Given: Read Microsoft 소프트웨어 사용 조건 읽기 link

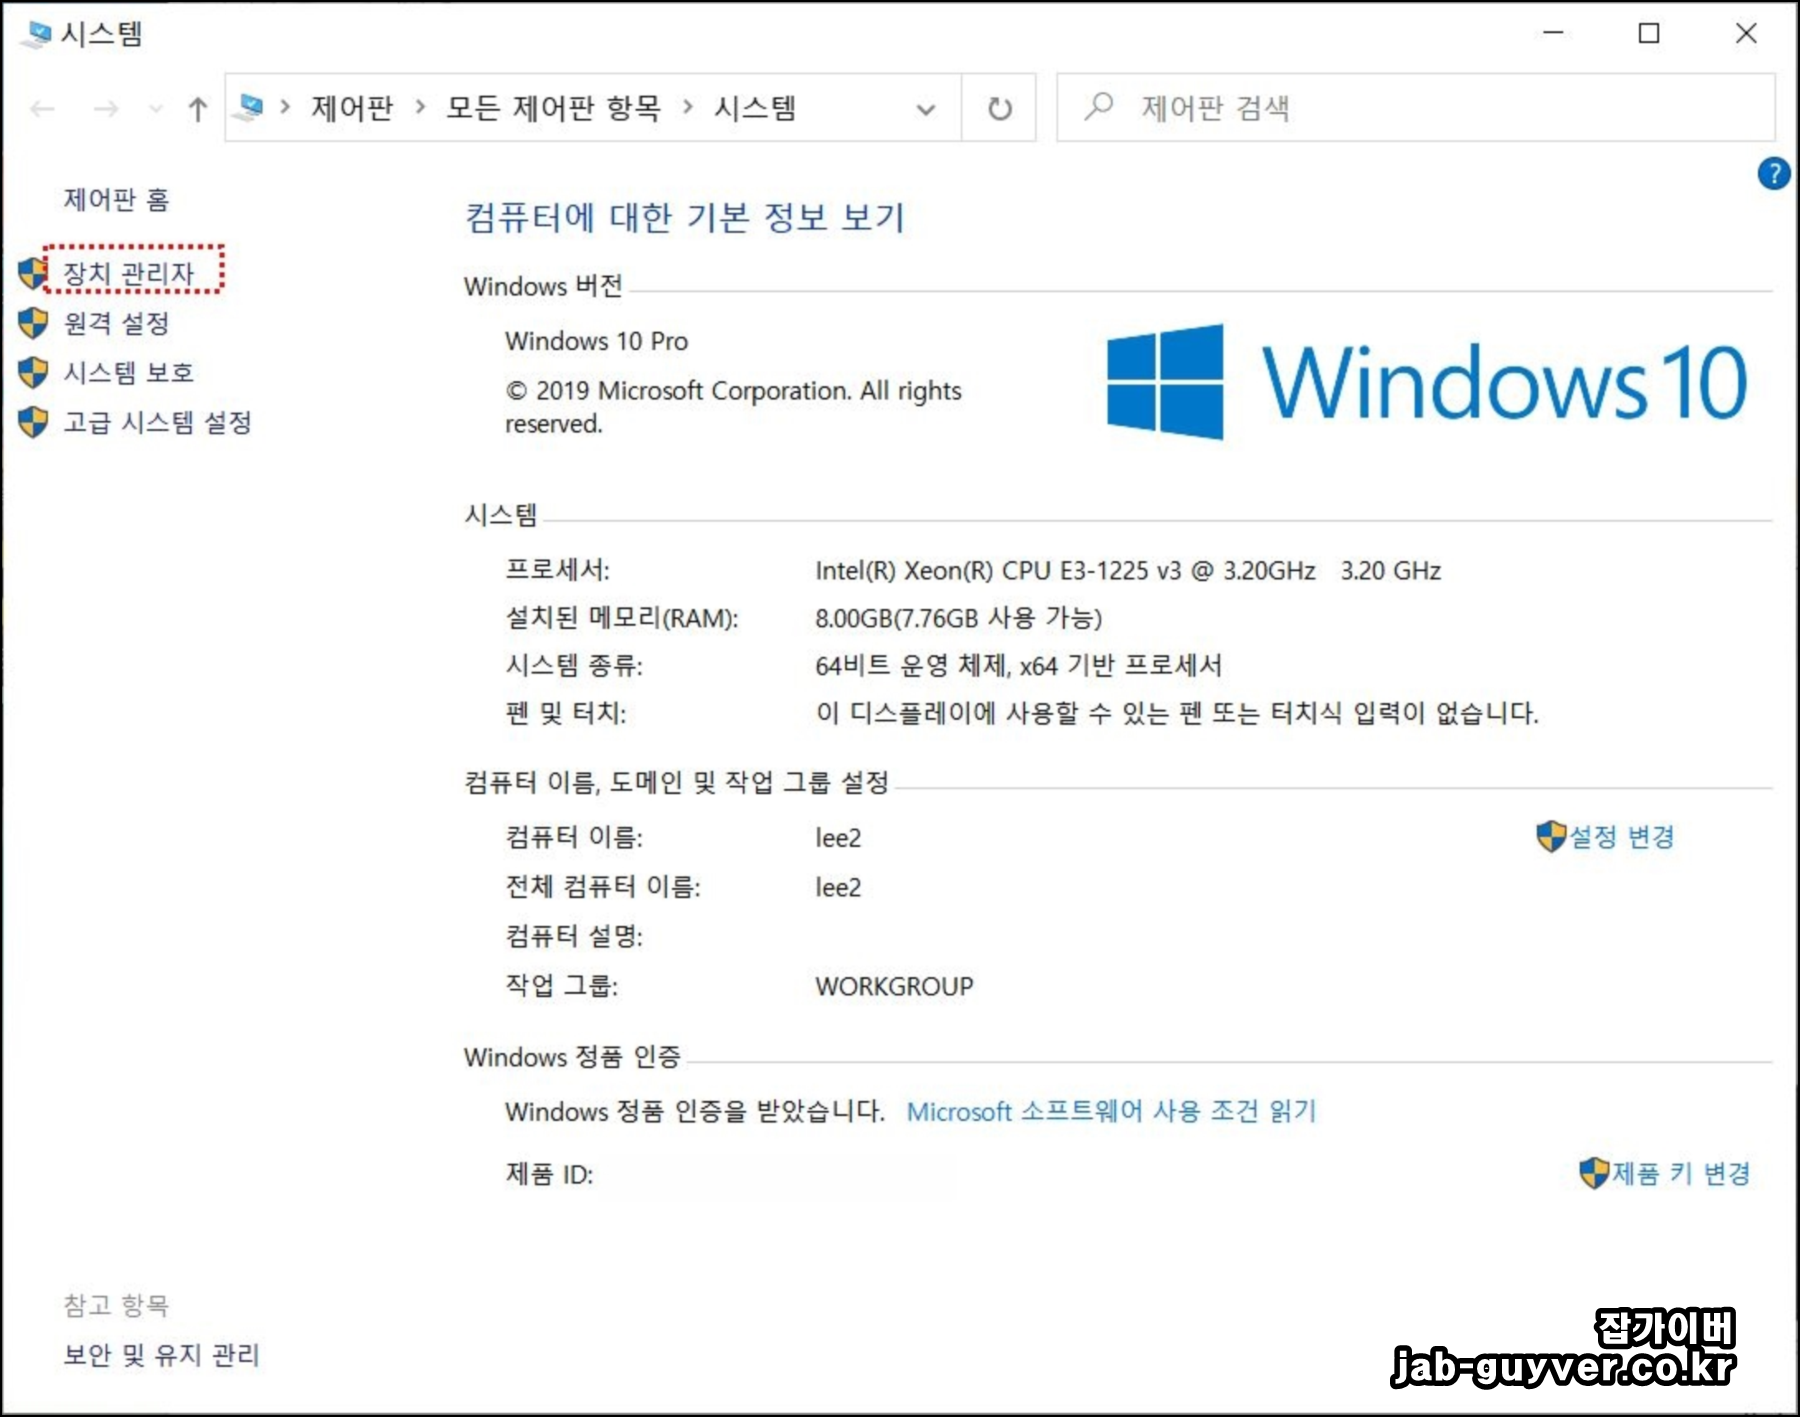Looking at the screenshot, I should [x=1112, y=1111].
